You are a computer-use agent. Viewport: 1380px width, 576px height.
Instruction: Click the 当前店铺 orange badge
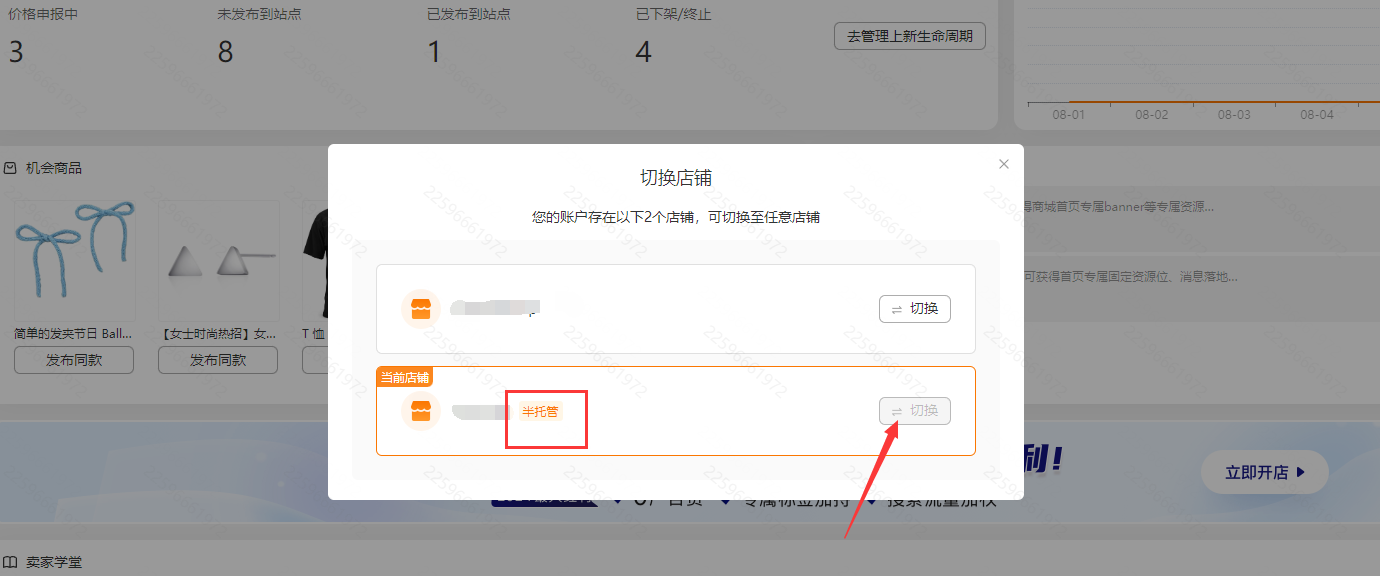(405, 377)
